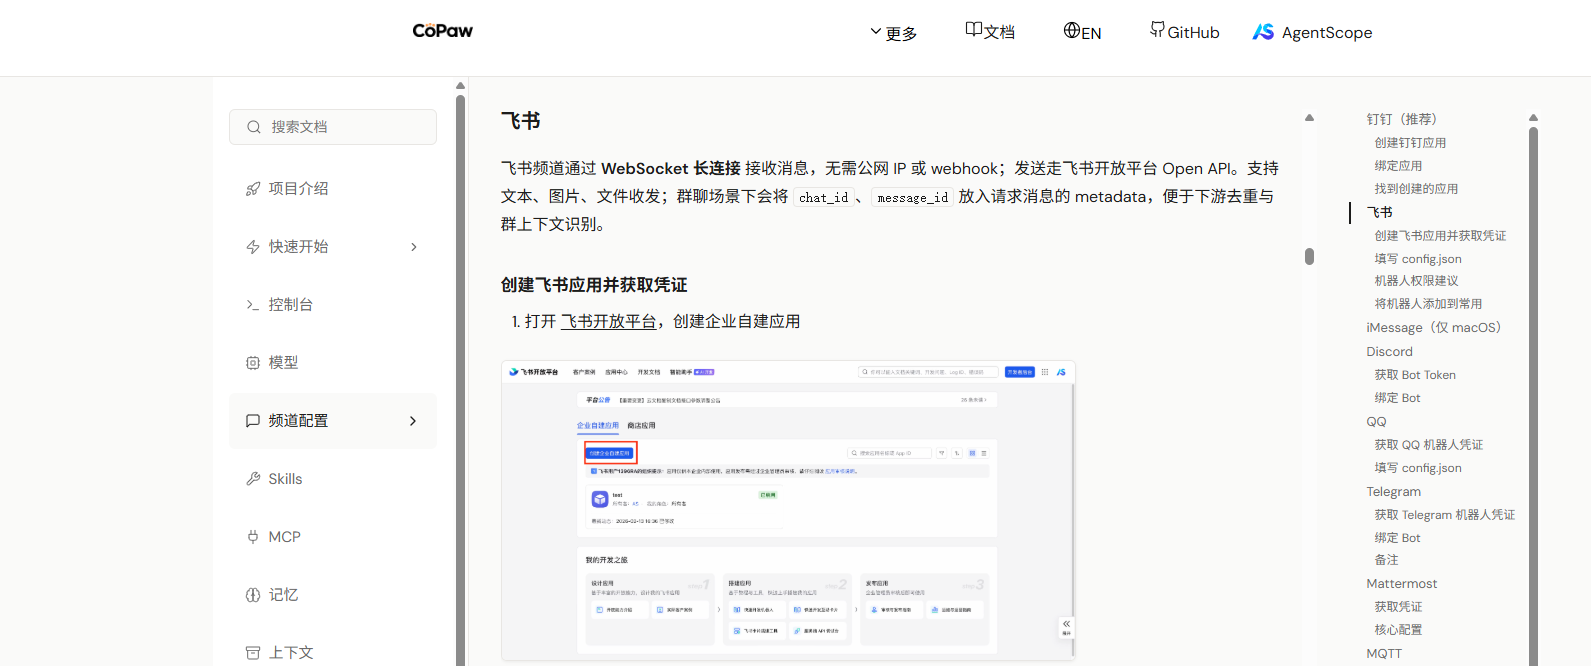This screenshot has height=666, width=1591.
Task: Open 记忆 in the sidebar
Action: [x=333, y=594]
